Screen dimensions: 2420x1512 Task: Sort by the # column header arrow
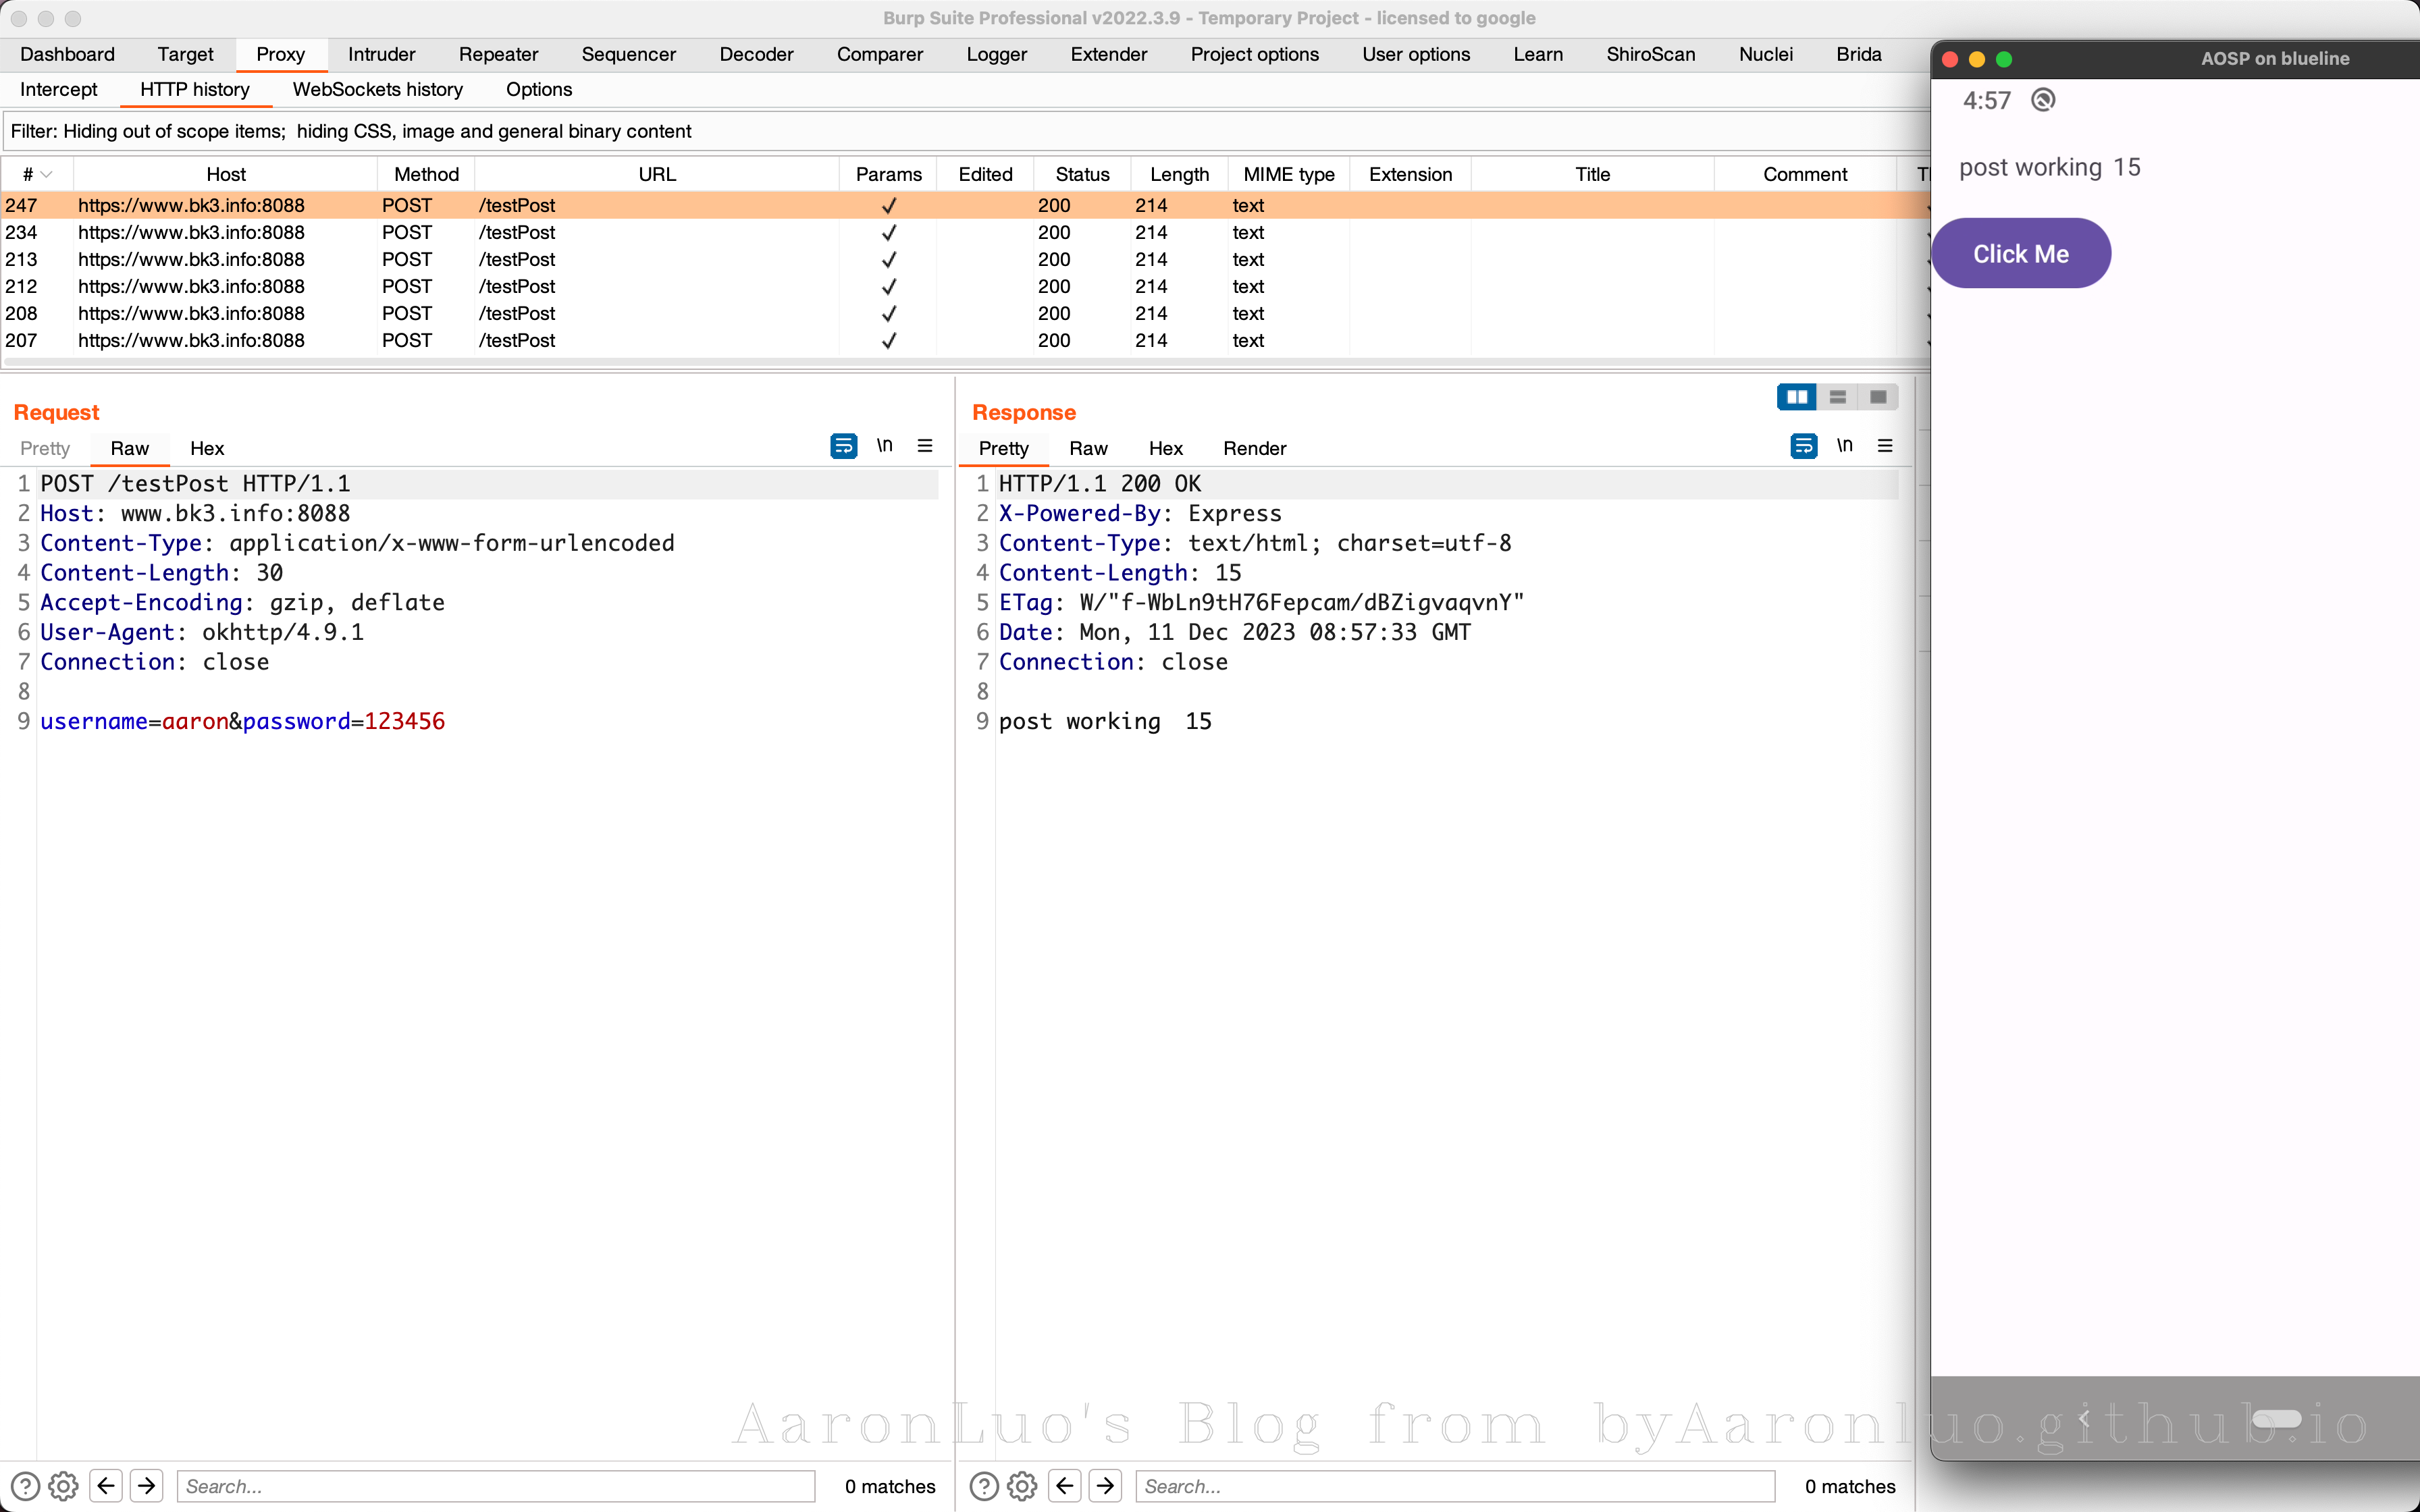(x=46, y=174)
